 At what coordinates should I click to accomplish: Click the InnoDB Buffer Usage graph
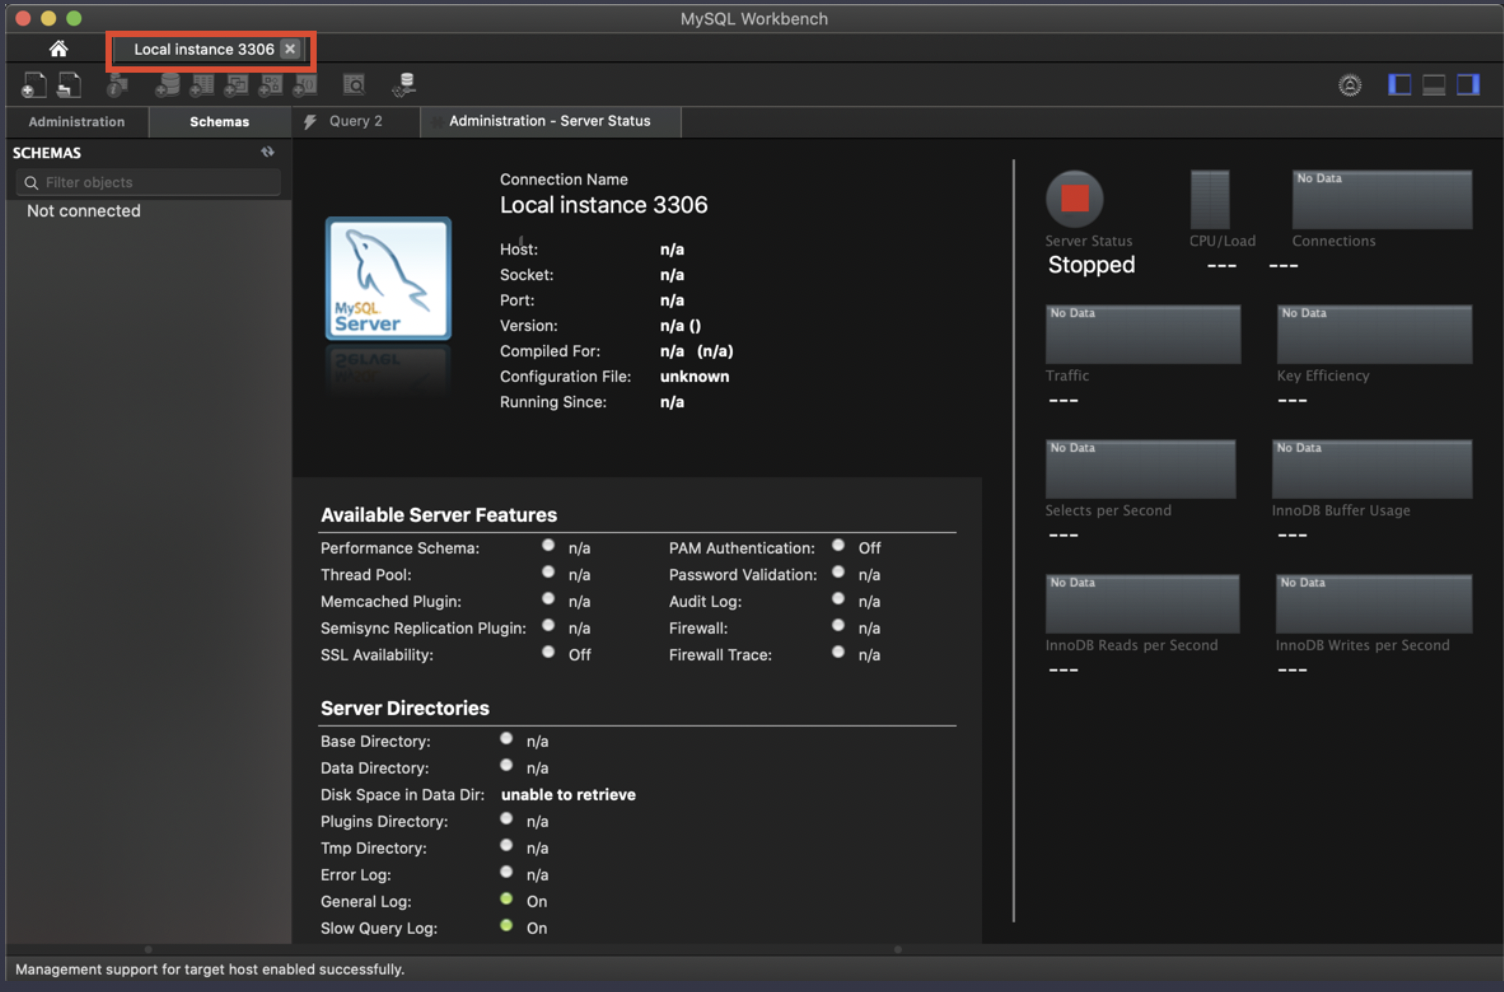click(x=1372, y=469)
